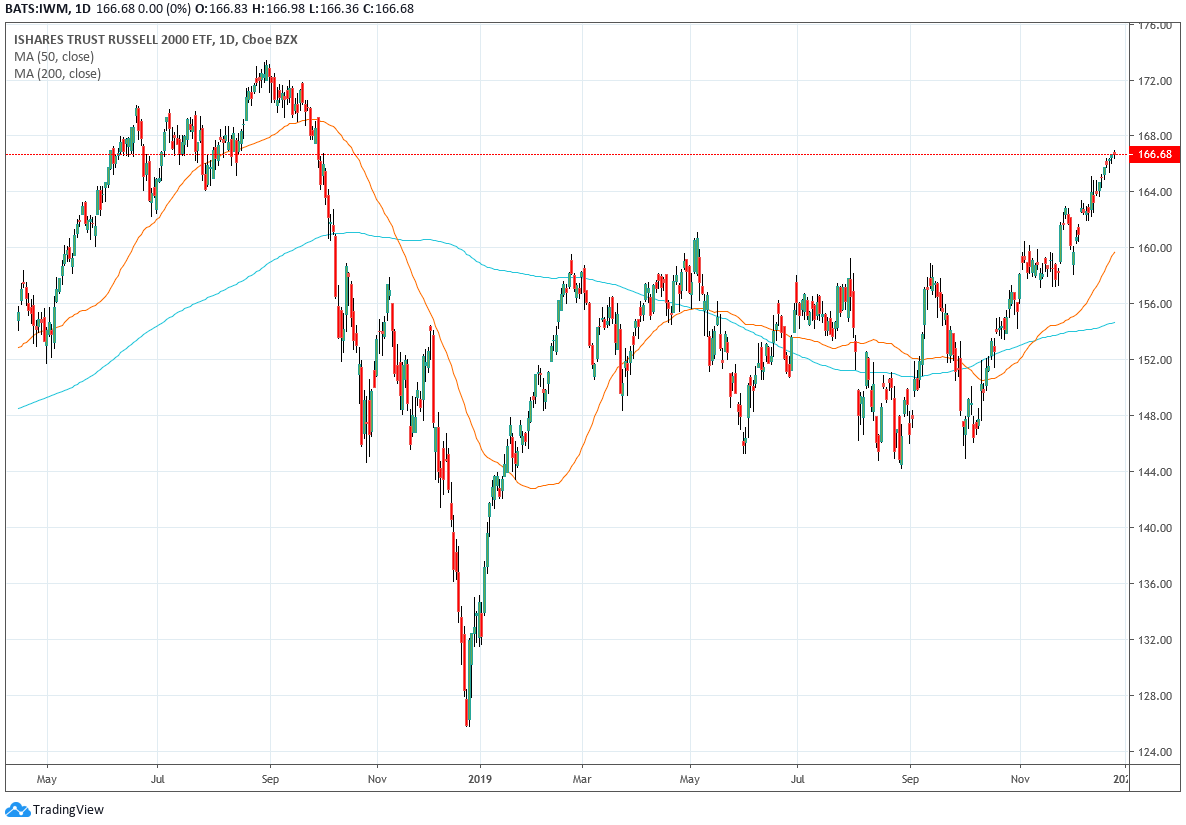Select the MA (50, close) indicator label
This screenshot has height=825, width=1186.
tap(54, 57)
